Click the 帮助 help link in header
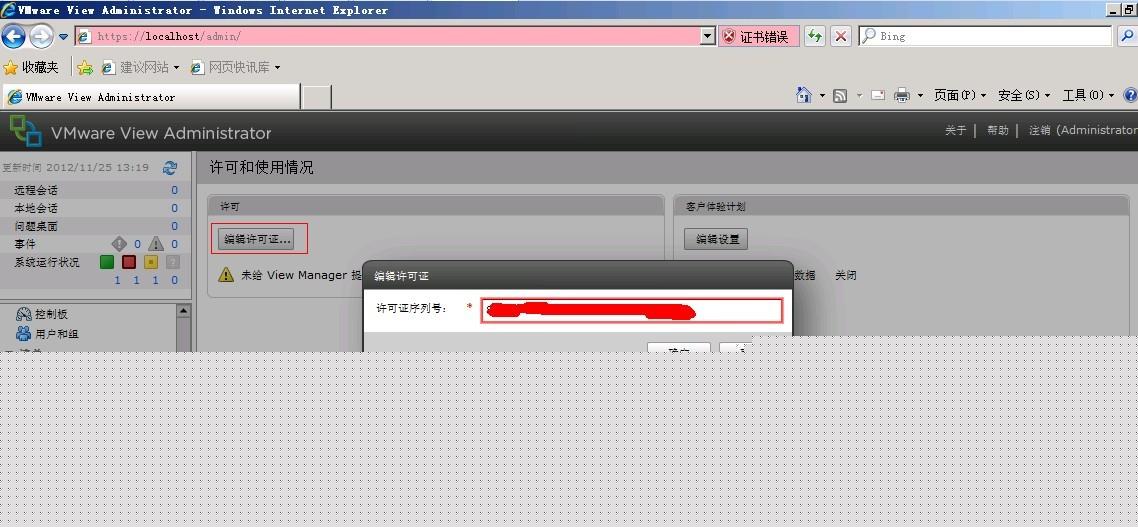 [x=998, y=131]
